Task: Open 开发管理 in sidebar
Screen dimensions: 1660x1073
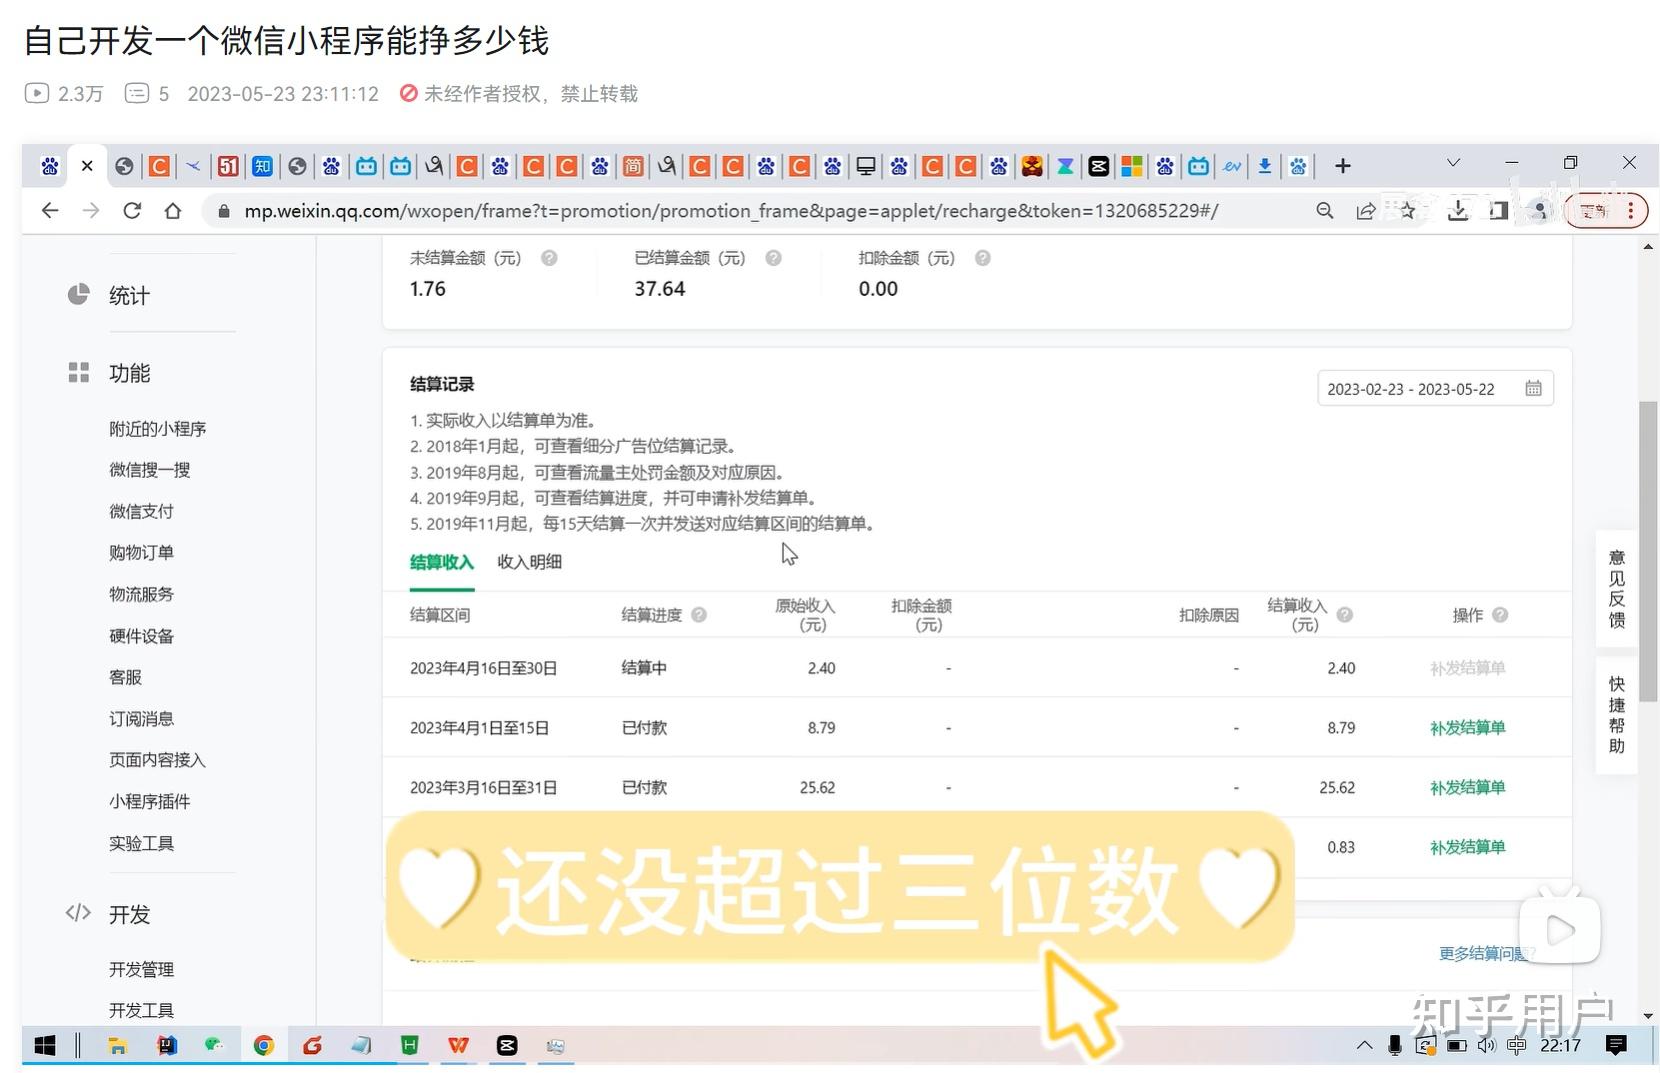Action: pos(141,969)
